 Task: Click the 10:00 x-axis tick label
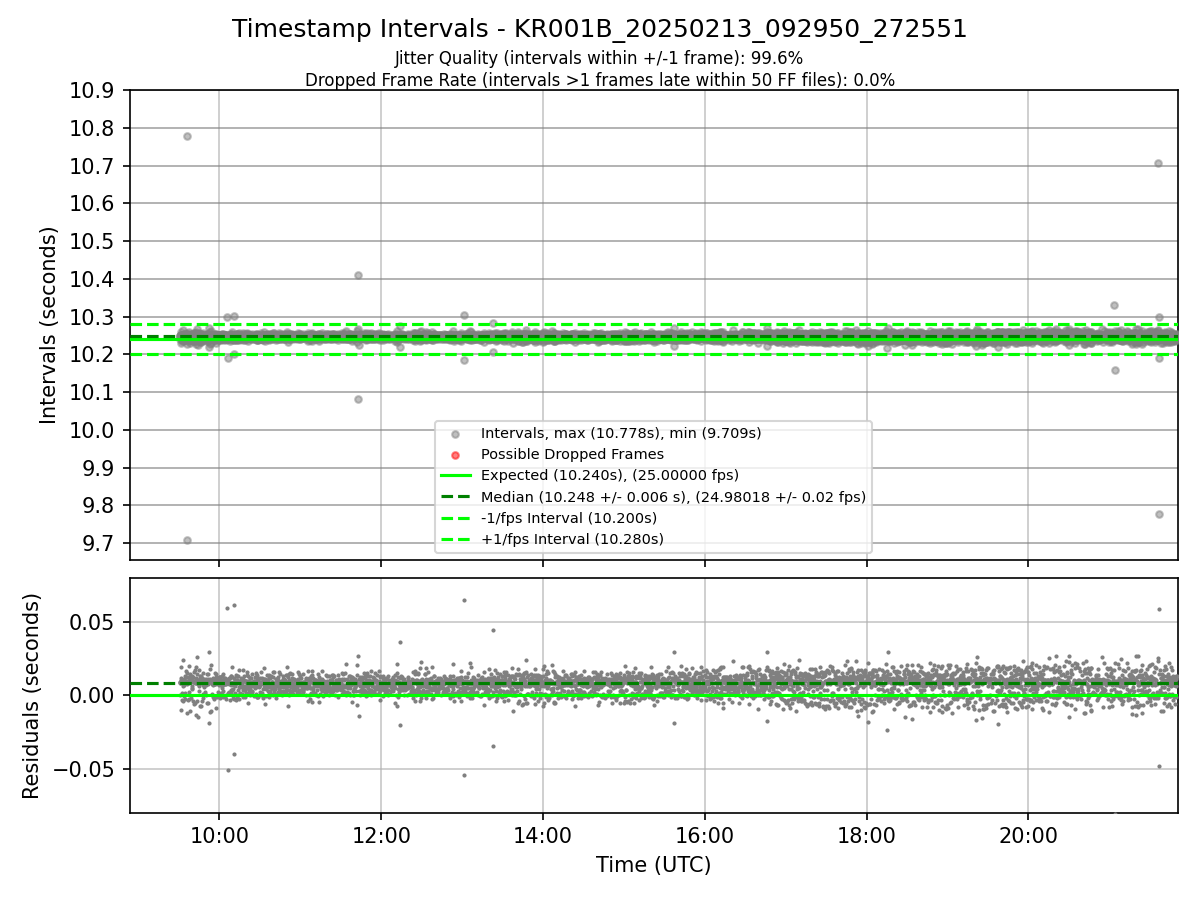pyautogui.click(x=219, y=836)
